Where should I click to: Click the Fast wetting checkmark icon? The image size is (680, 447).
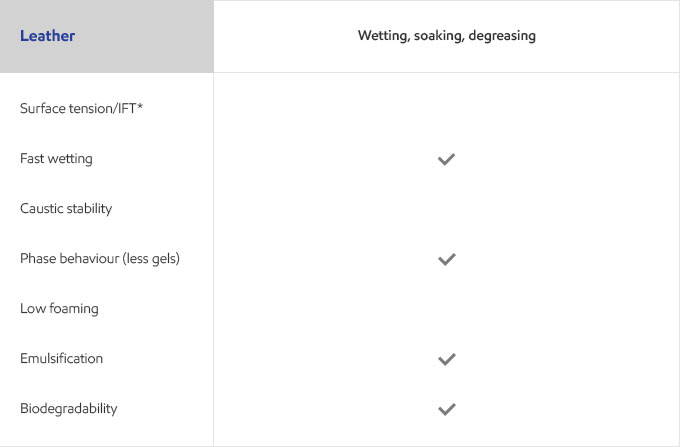click(x=446, y=159)
